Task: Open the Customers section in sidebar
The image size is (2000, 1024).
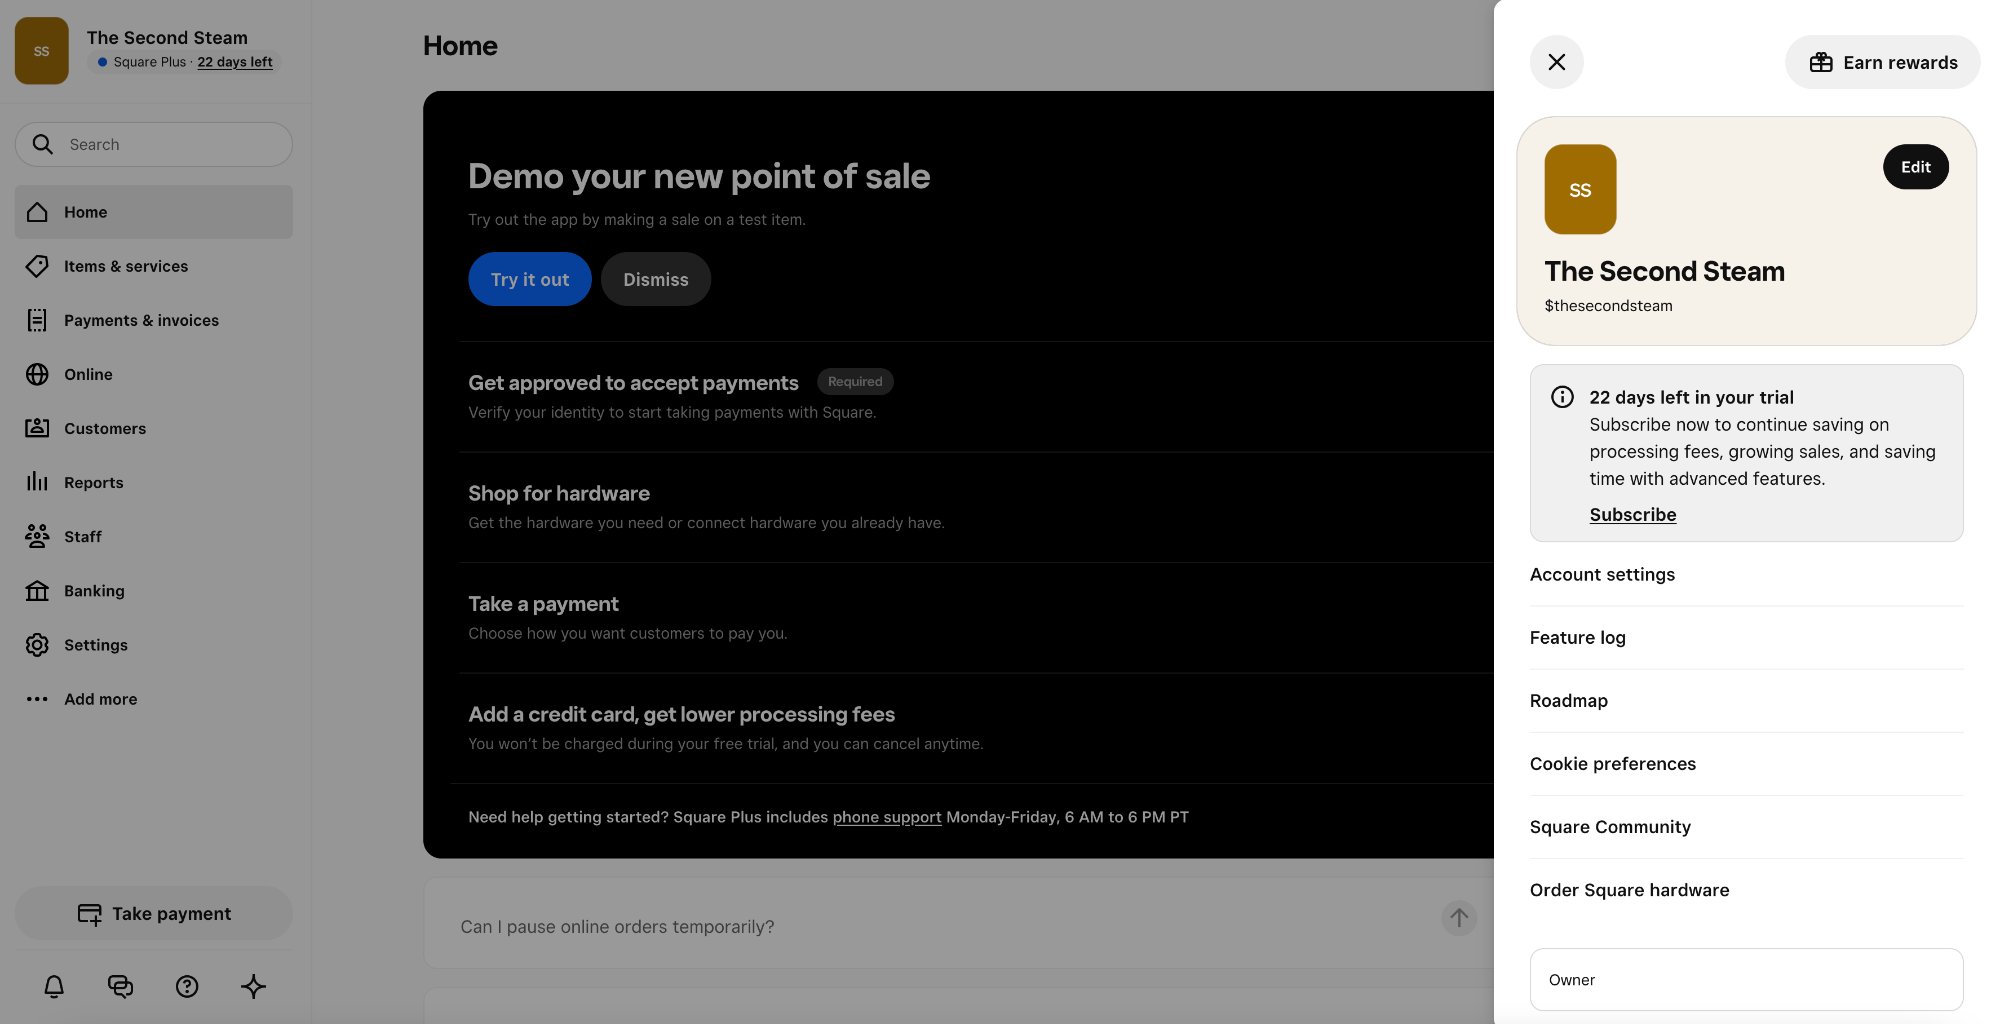Action: pos(105,428)
